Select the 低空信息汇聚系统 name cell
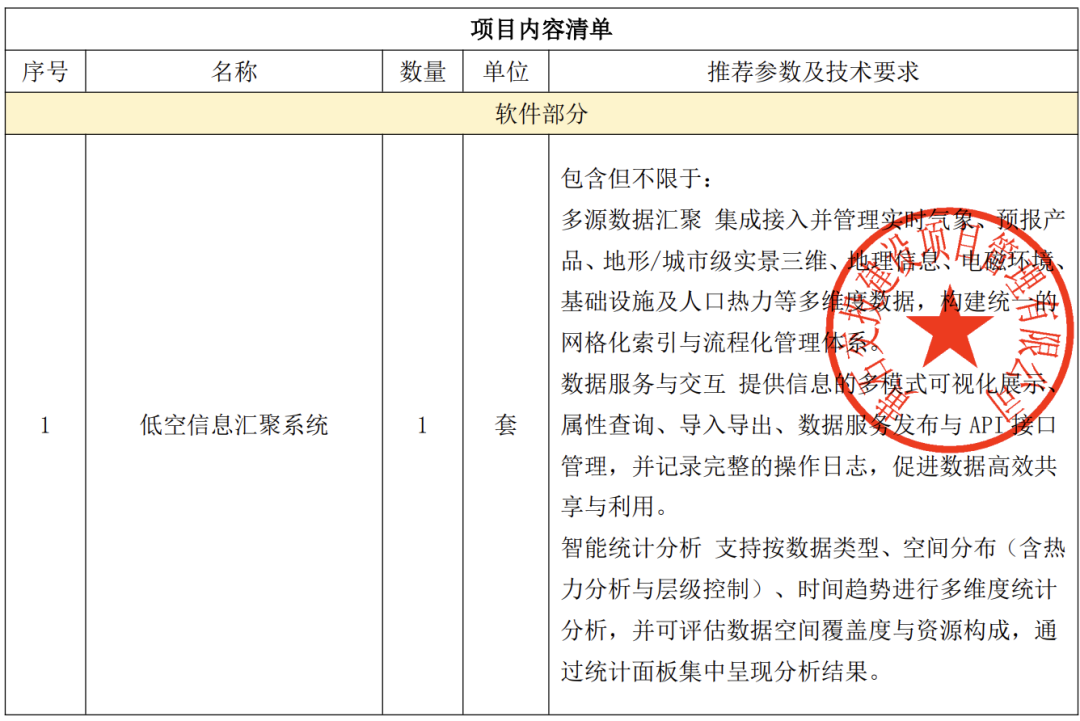Screen dimensions: 1080x721 pyautogui.click(x=236, y=426)
